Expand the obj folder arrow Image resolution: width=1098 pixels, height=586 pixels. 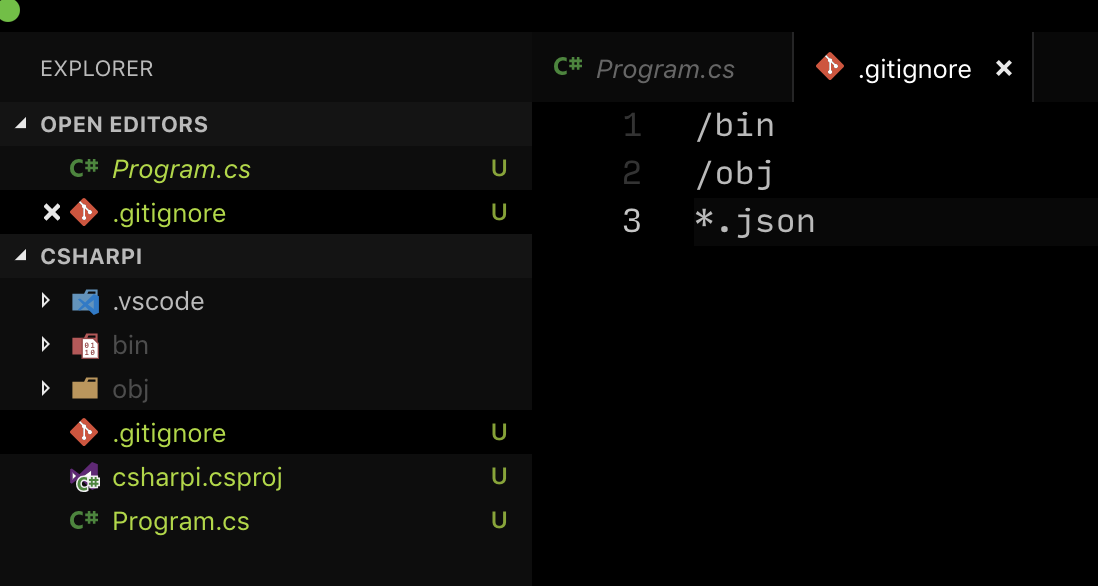pos(45,389)
